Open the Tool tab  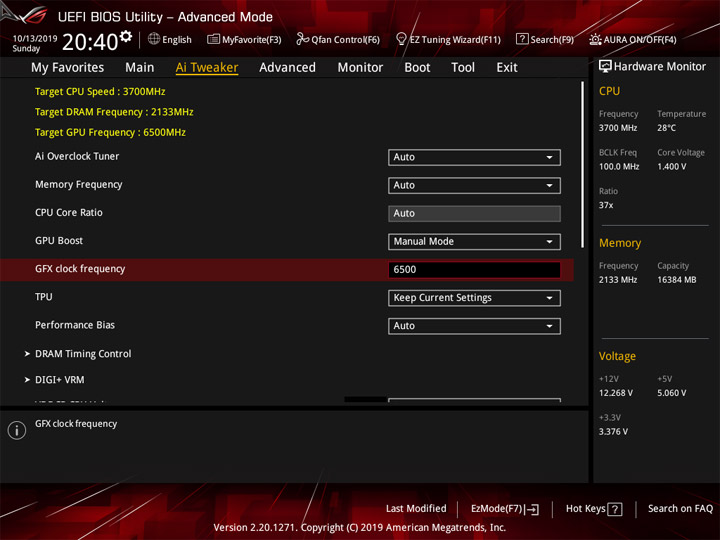463,68
